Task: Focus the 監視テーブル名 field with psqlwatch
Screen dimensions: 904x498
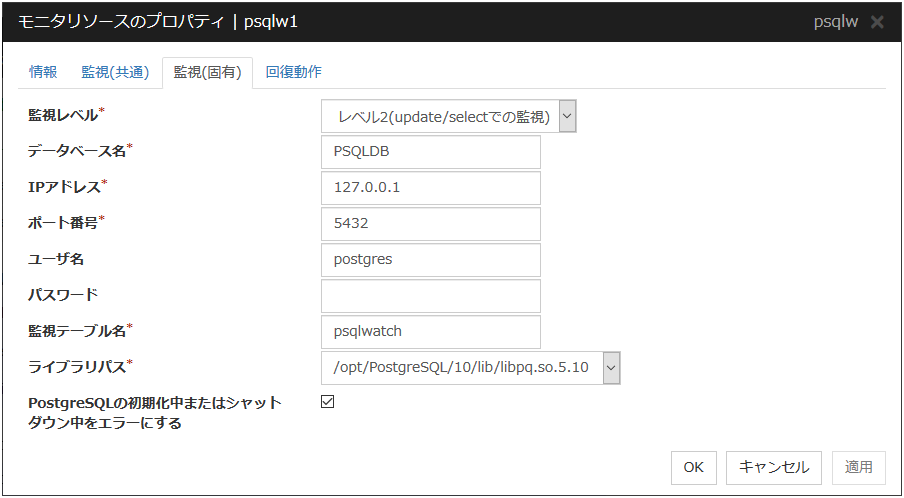Action: pyautogui.click(x=430, y=332)
